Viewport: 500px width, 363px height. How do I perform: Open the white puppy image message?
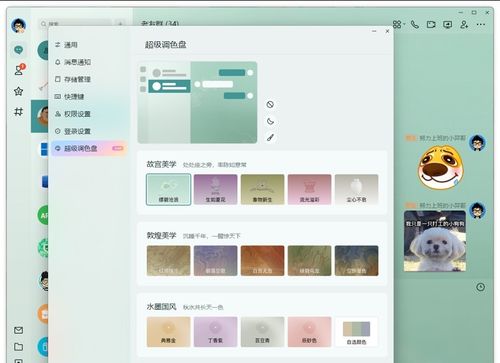[435, 241]
